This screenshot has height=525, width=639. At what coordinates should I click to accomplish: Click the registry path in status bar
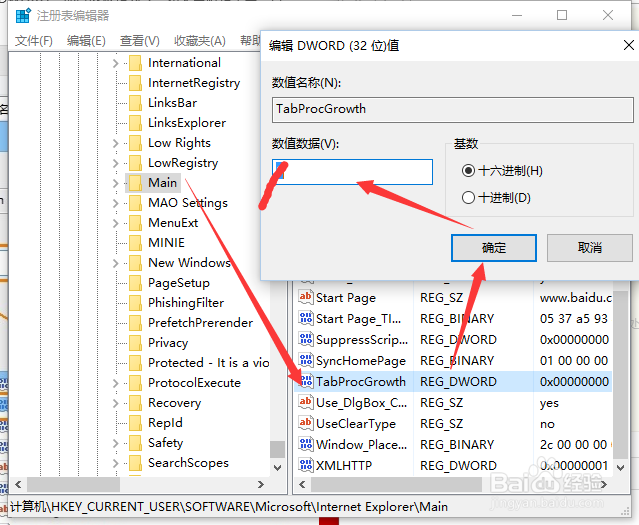pos(229,507)
